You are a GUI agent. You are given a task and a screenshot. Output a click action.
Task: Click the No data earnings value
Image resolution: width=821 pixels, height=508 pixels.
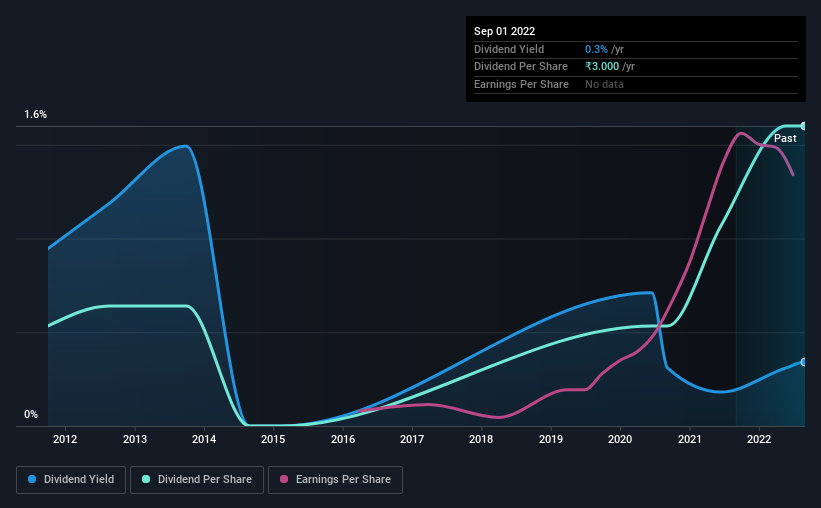pyautogui.click(x=604, y=84)
